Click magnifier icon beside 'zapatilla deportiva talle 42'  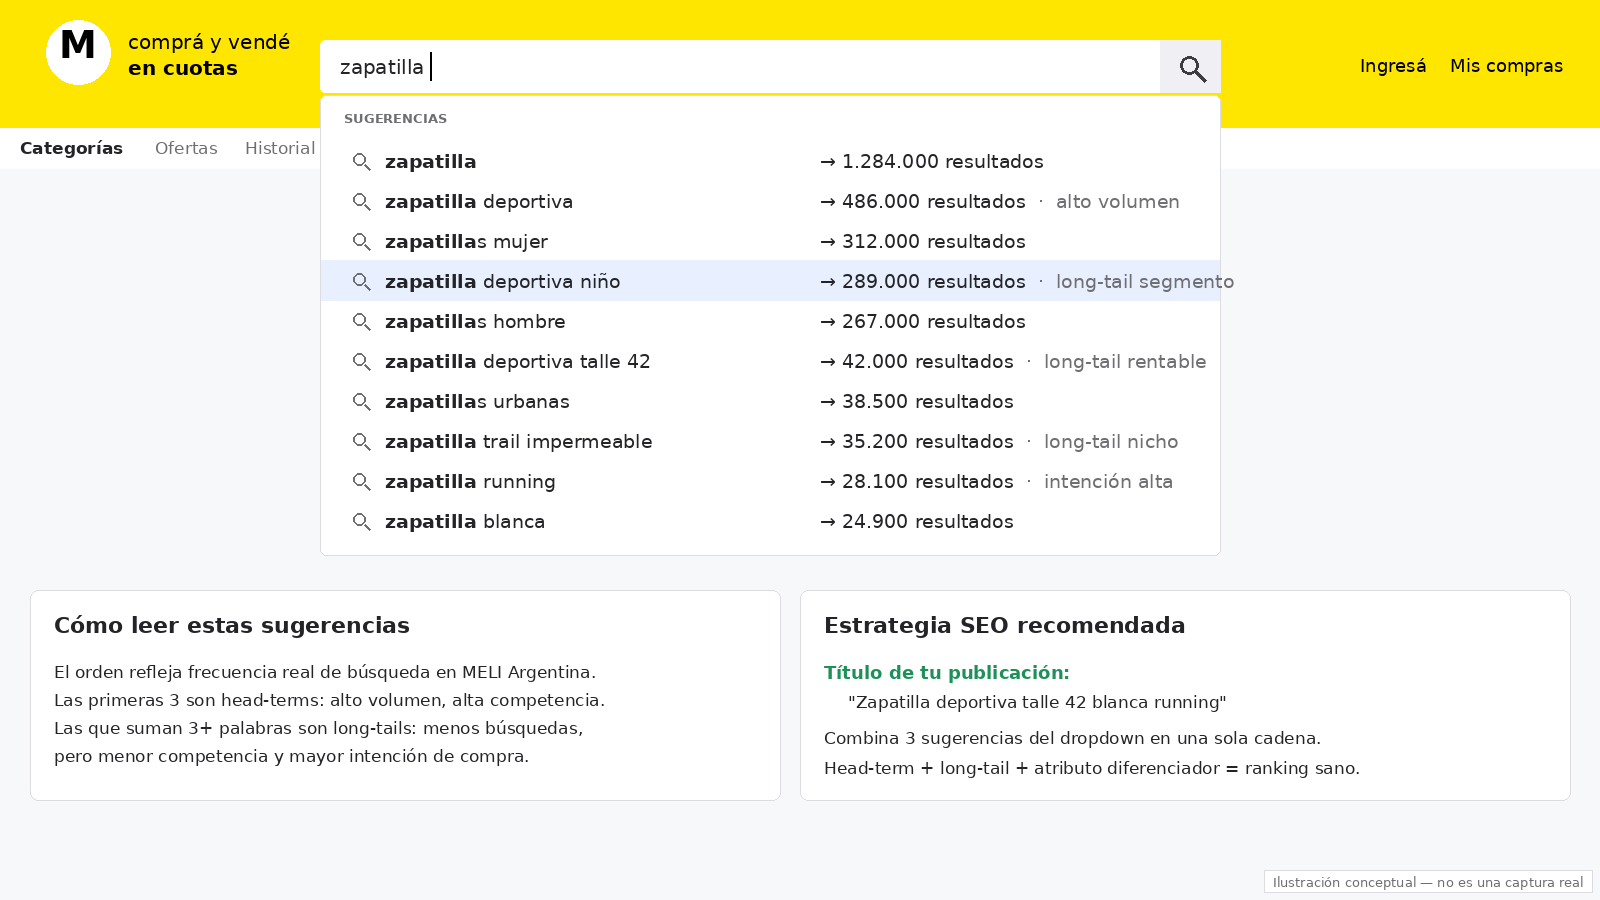pyautogui.click(x=362, y=362)
